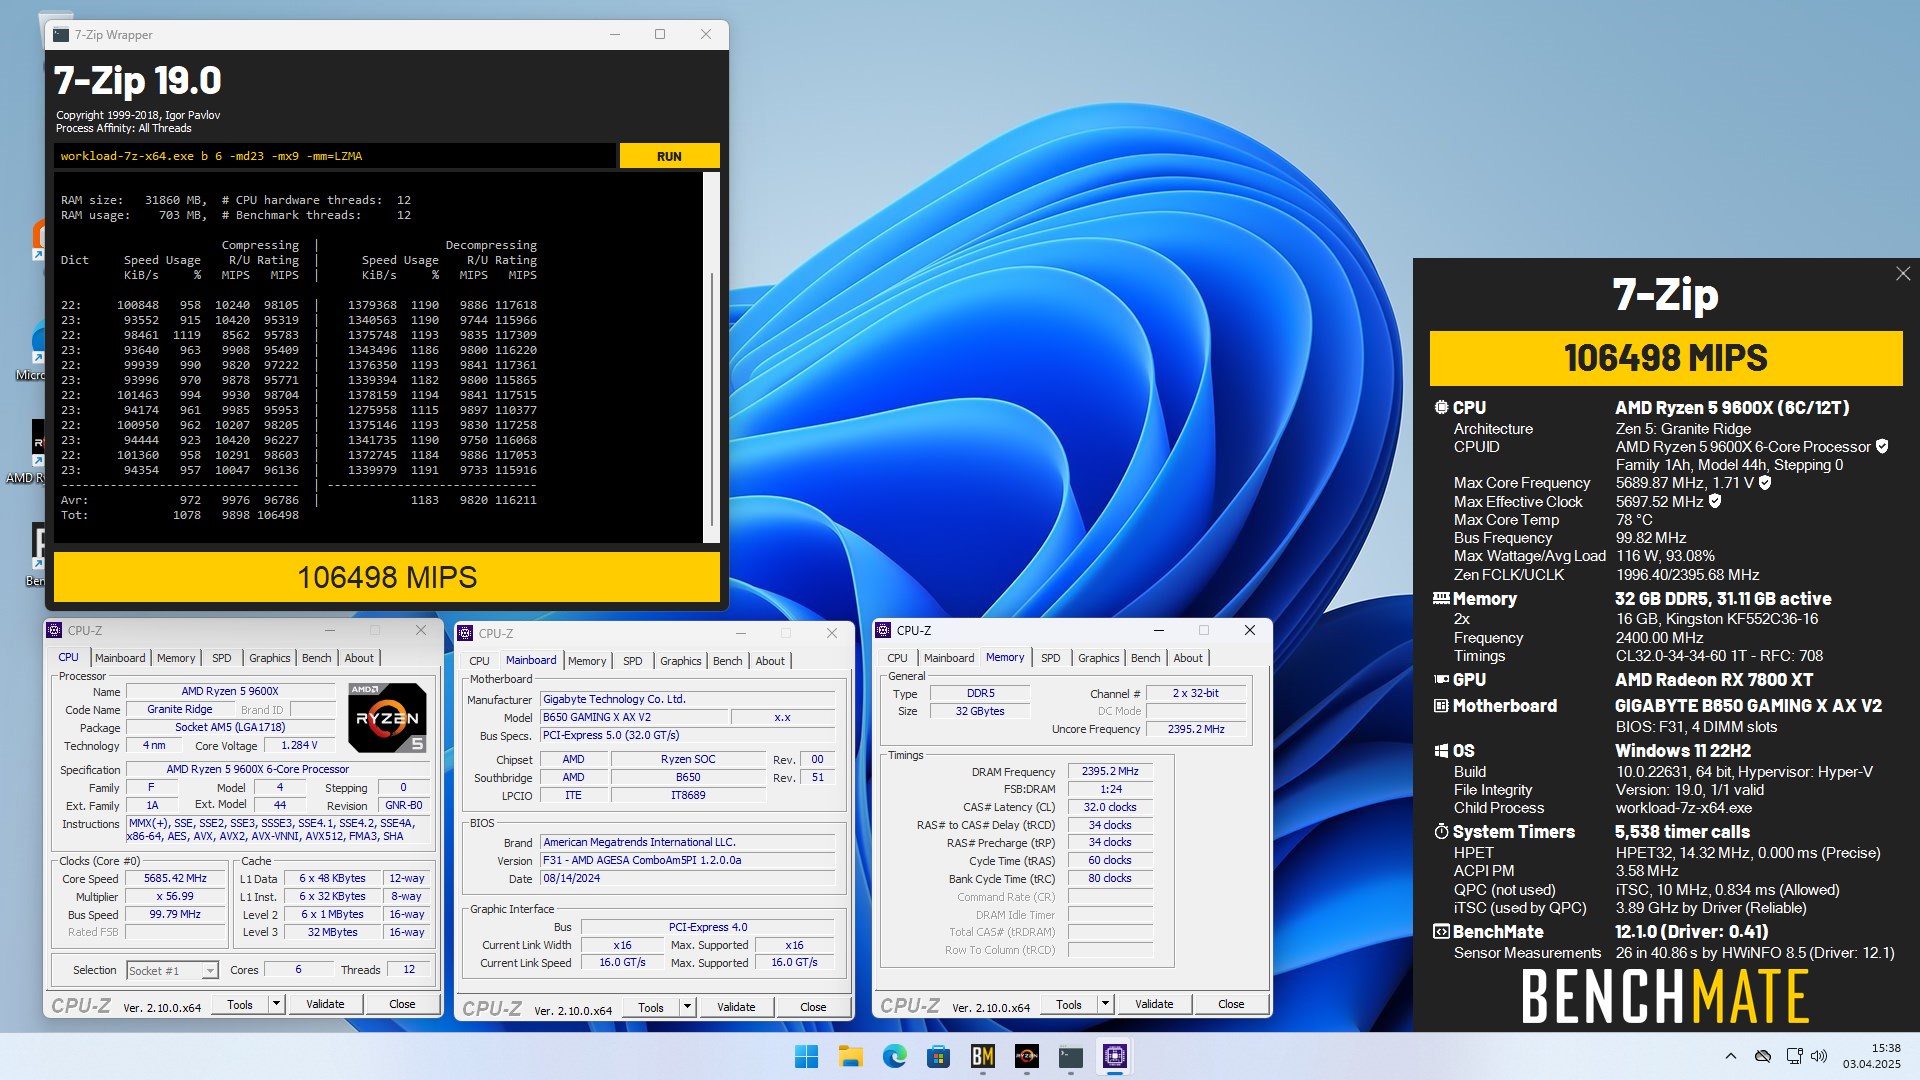Click Validate in right CPU-Z window
The height and width of the screenshot is (1080, 1920).
tap(1154, 1004)
